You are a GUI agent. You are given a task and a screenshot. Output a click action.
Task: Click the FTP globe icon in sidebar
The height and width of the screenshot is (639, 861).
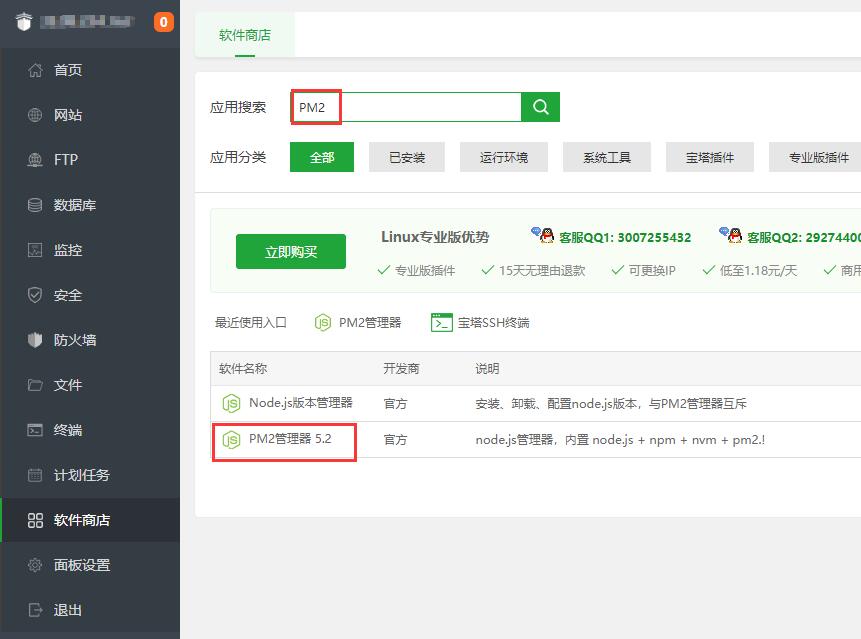(35, 160)
